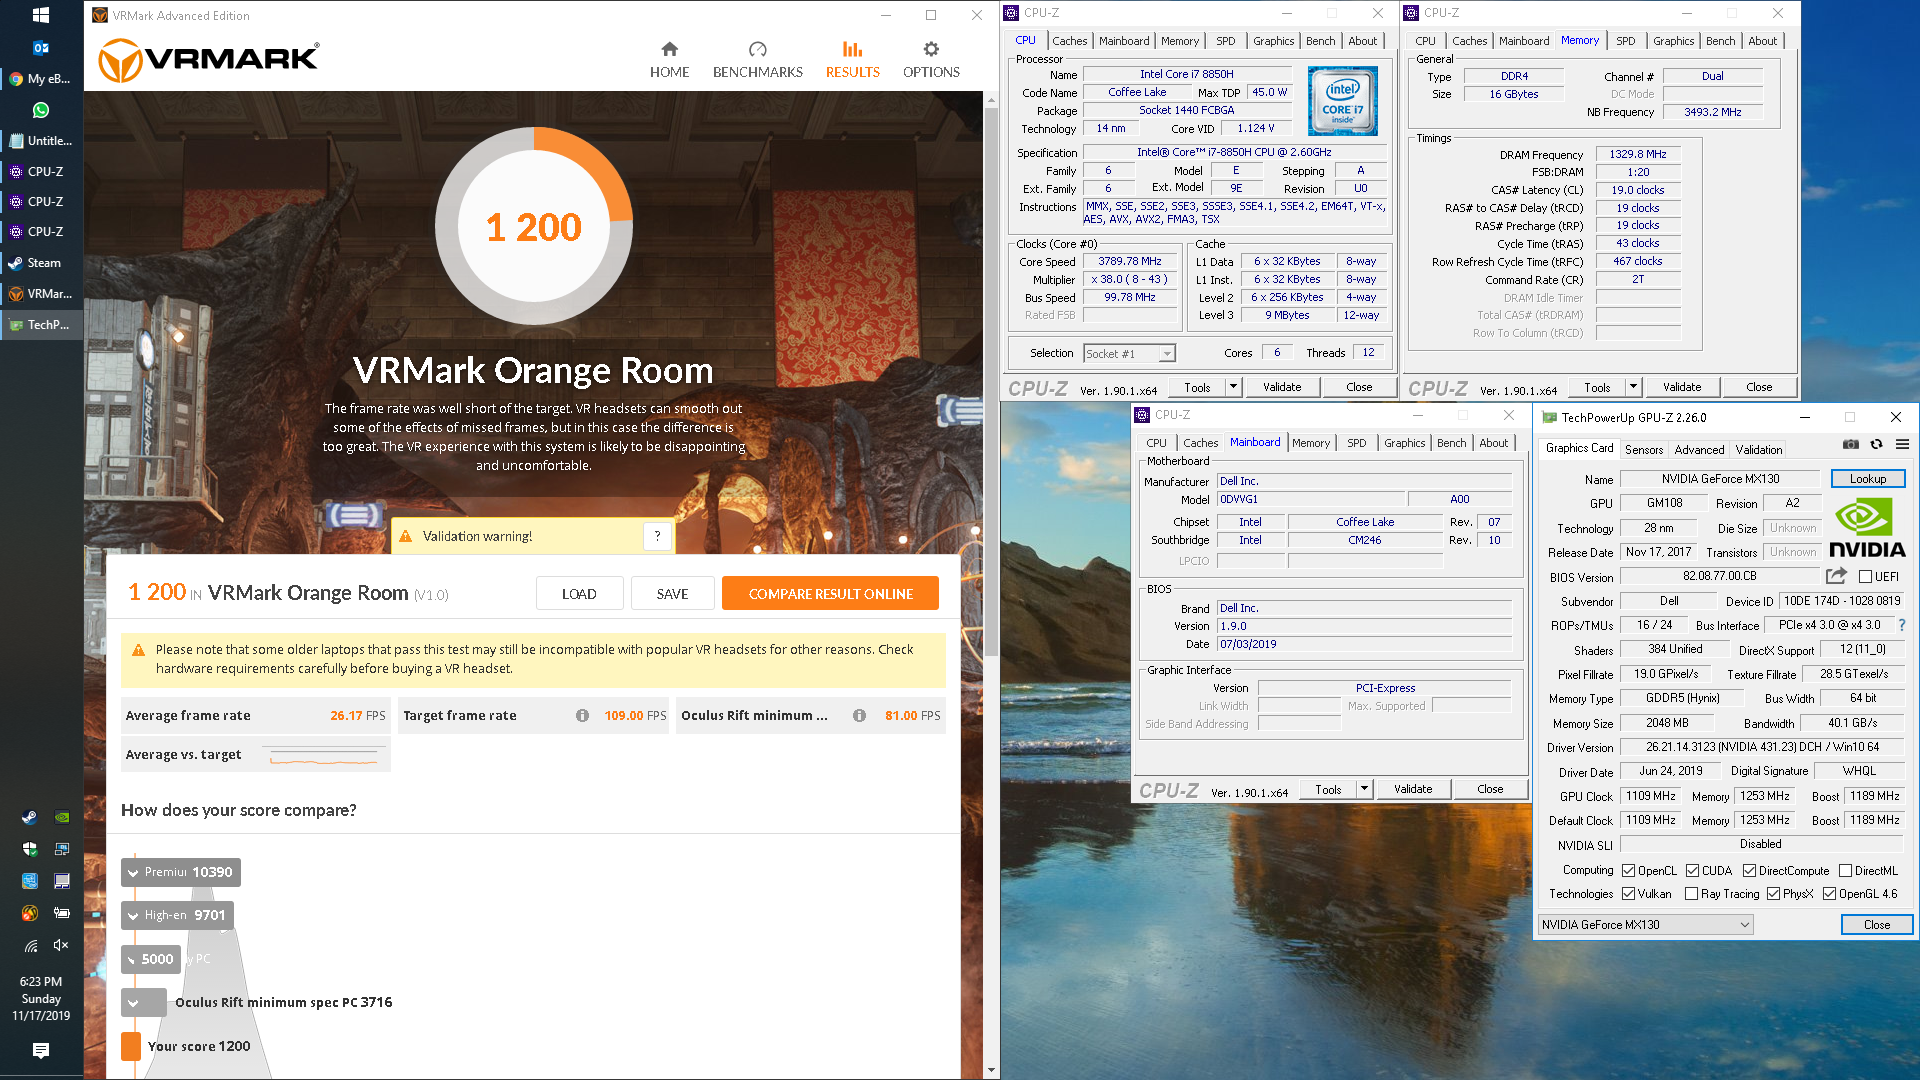
Task: Toggle the DirectML checkbox
Action: tap(1845, 871)
